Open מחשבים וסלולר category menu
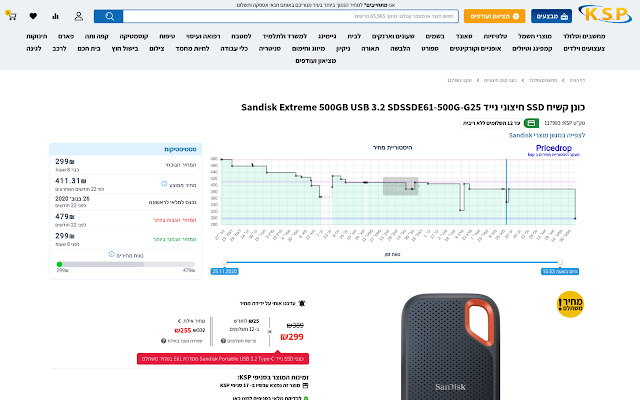 (x=584, y=36)
